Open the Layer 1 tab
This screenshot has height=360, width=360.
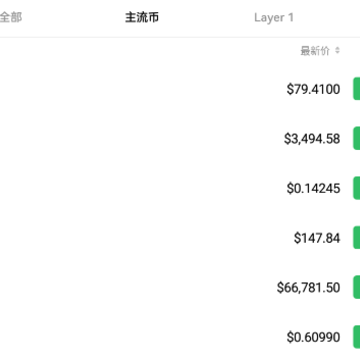point(274,18)
